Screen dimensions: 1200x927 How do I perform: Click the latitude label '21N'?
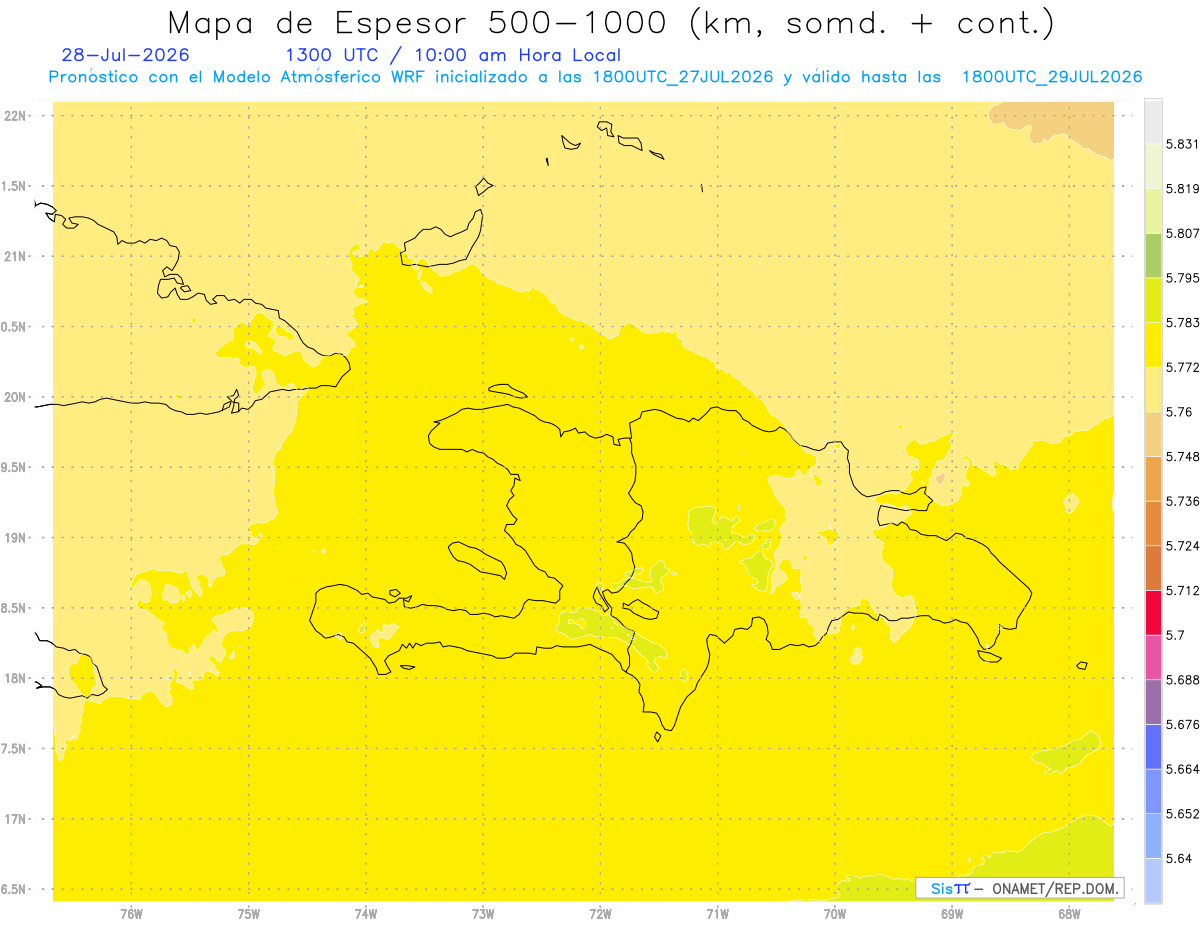(x=16, y=256)
